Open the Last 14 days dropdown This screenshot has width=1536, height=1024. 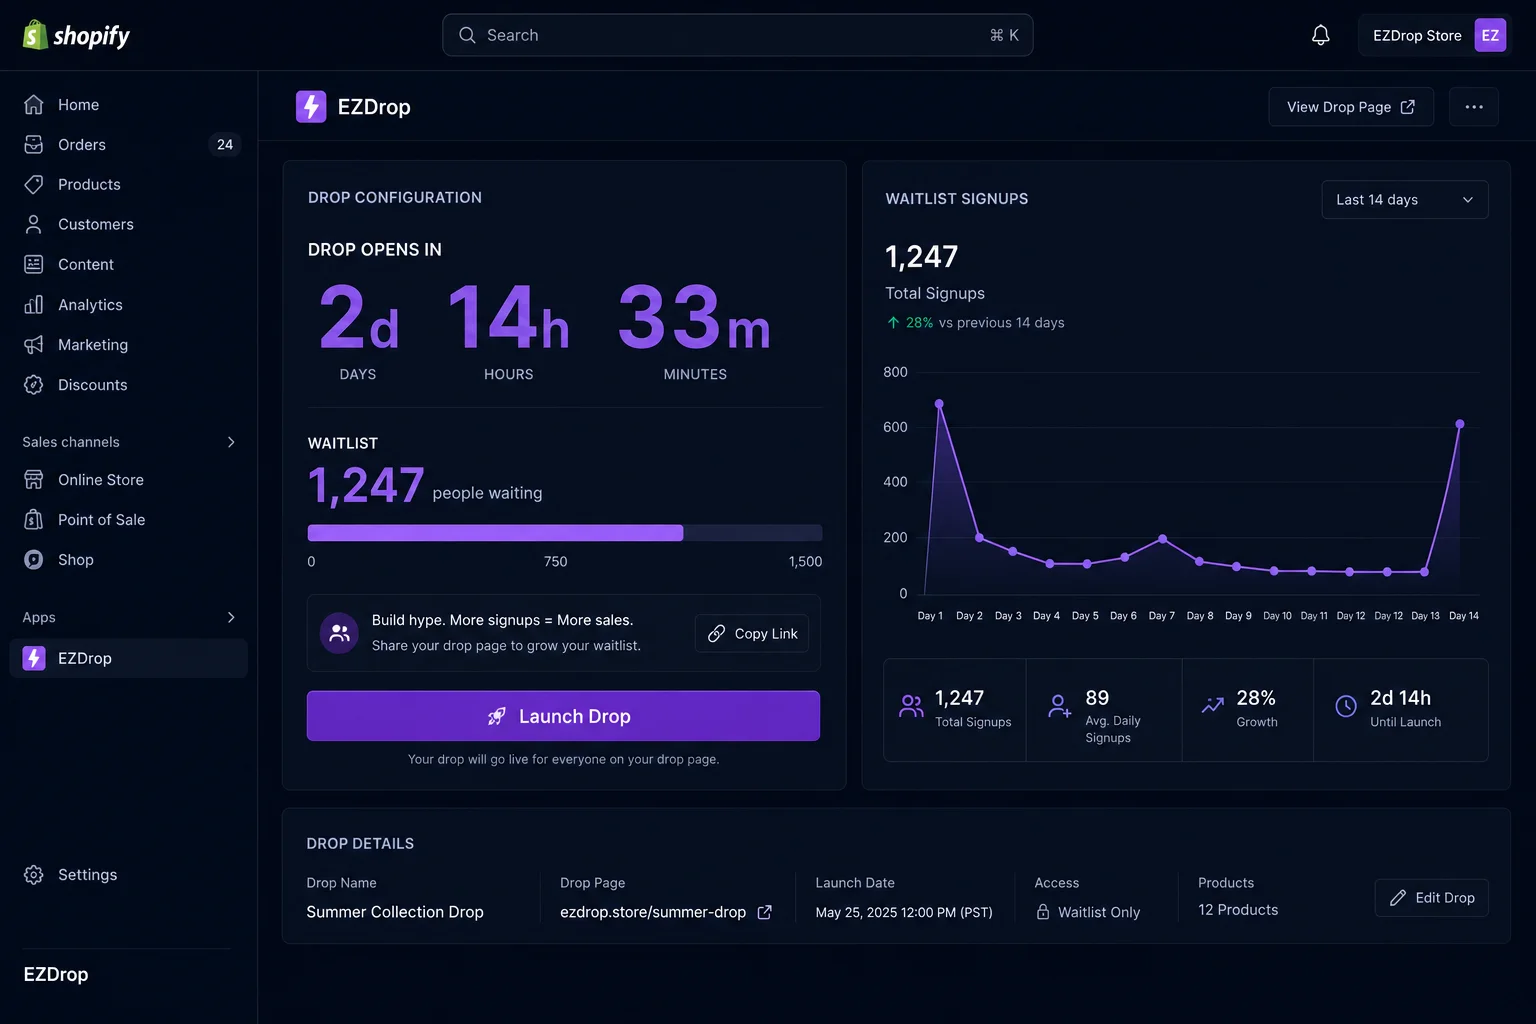1404,199
